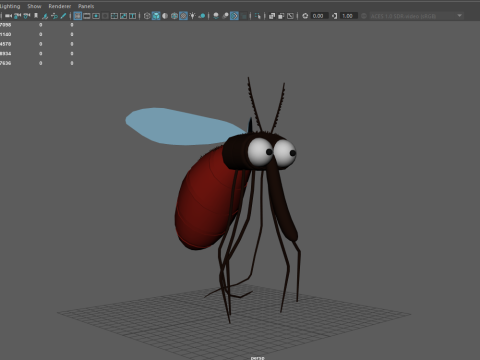Toggle the Motion Blur icon
Image resolution: width=480 pixels, height=360 pixels.
click(225, 16)
